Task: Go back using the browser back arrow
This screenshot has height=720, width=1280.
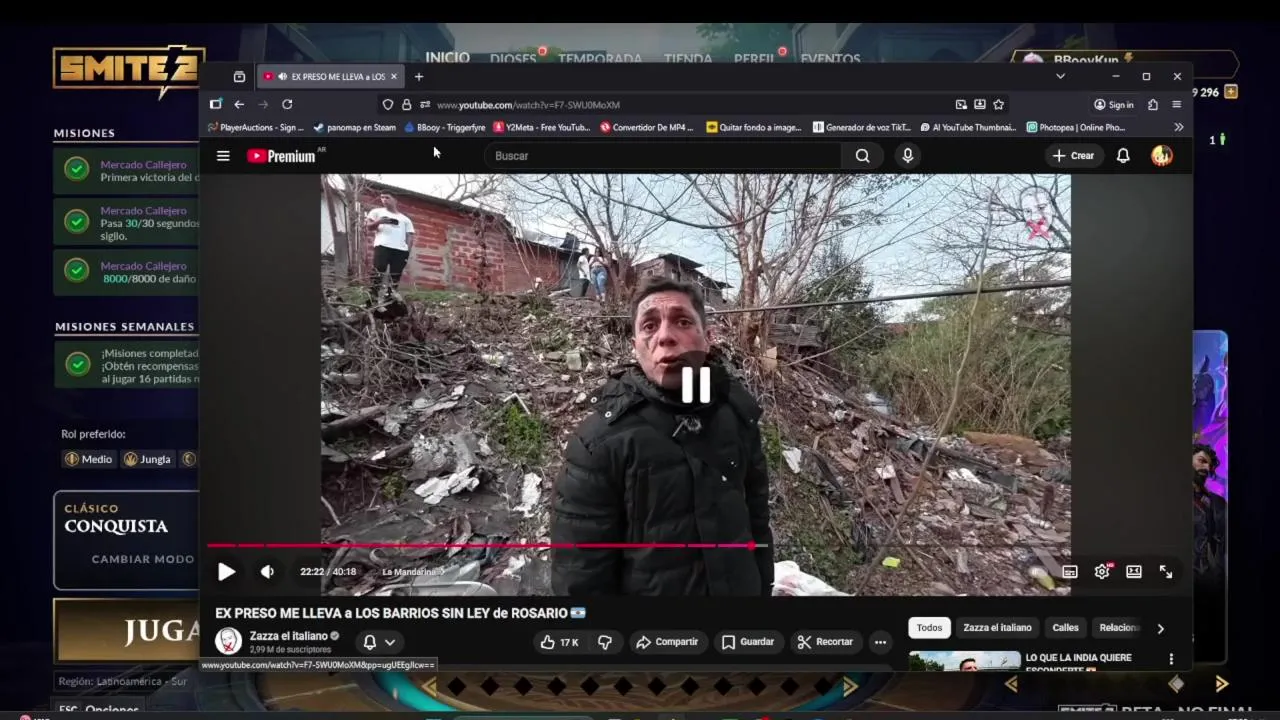Action: tap(239, 104)
